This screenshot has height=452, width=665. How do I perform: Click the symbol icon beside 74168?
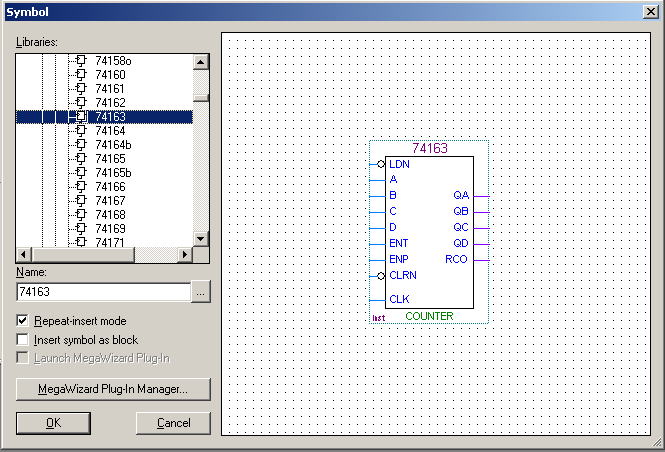[x=81, y=215]
